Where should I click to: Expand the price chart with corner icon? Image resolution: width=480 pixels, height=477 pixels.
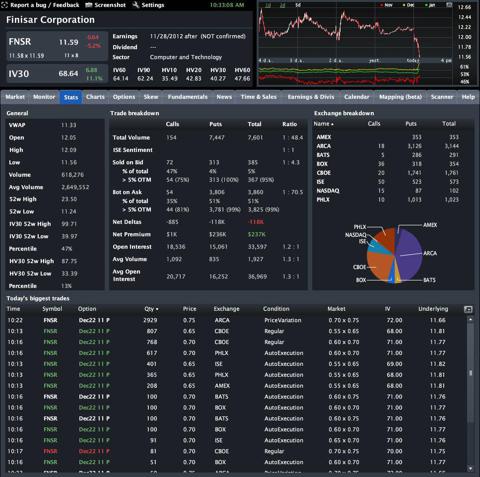coord(449,5)
